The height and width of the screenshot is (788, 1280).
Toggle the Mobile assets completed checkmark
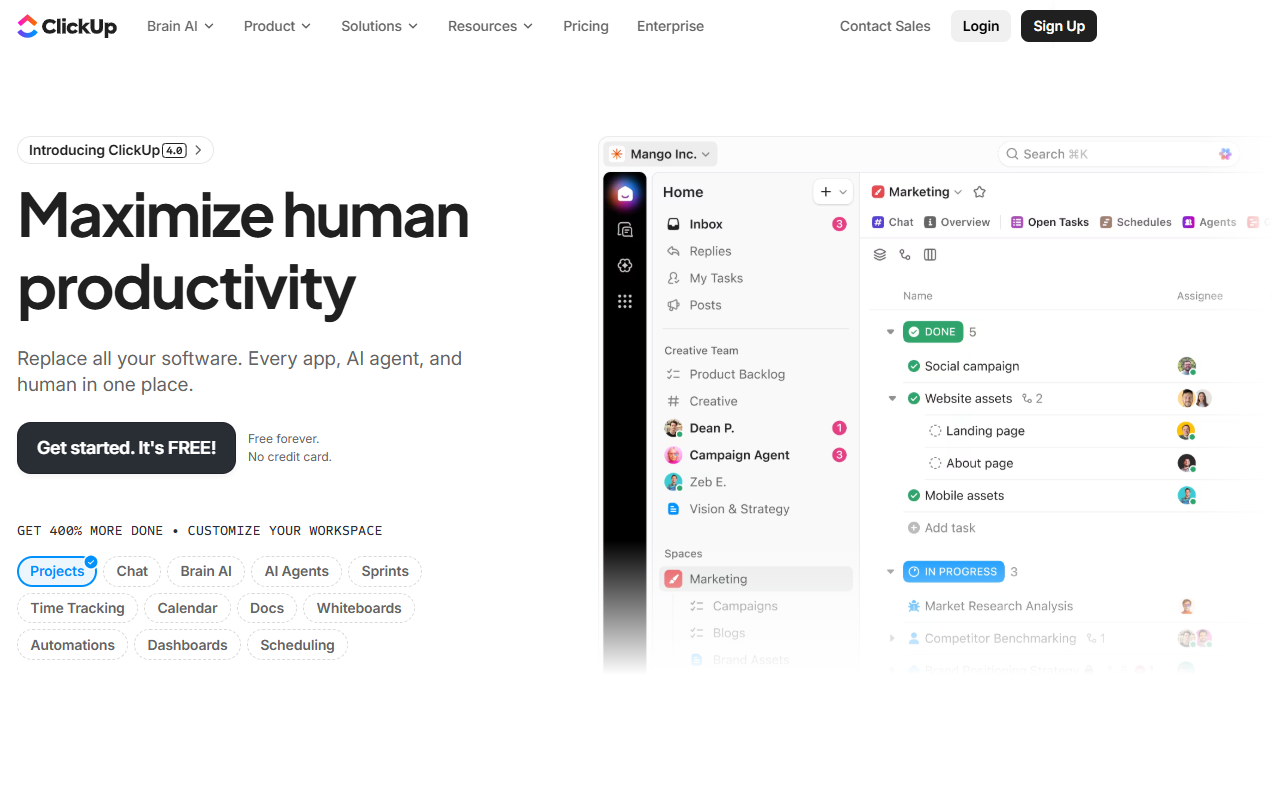(x=913, y=495)
